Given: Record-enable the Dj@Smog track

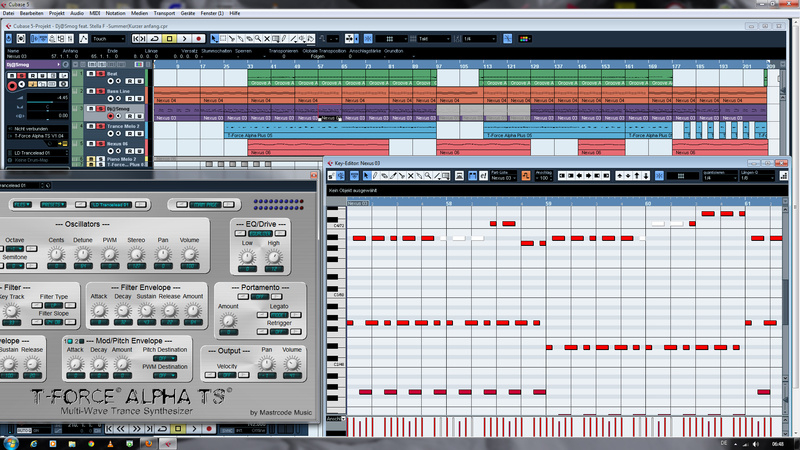Looking at the screenshot, I should click(110, 116).
